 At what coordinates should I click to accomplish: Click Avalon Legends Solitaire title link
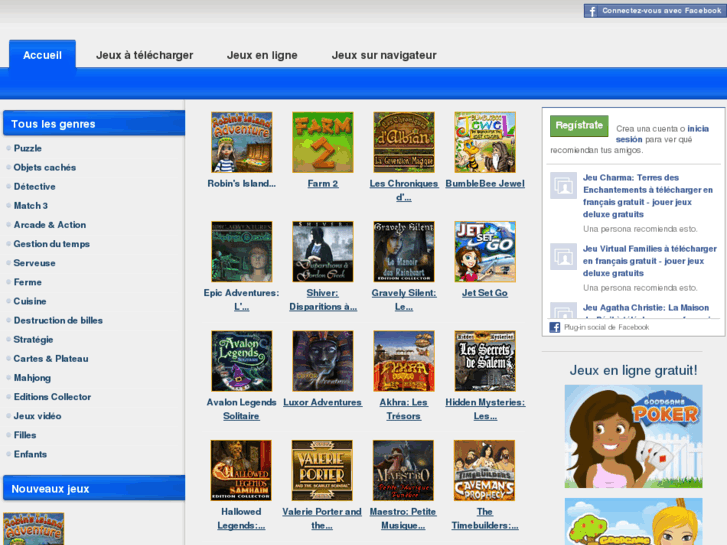[242, 409]
